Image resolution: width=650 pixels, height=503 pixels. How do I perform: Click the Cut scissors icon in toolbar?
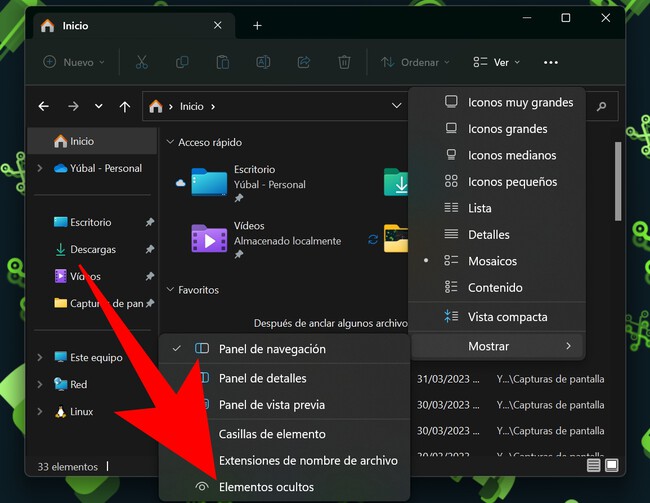coord(141,62)
